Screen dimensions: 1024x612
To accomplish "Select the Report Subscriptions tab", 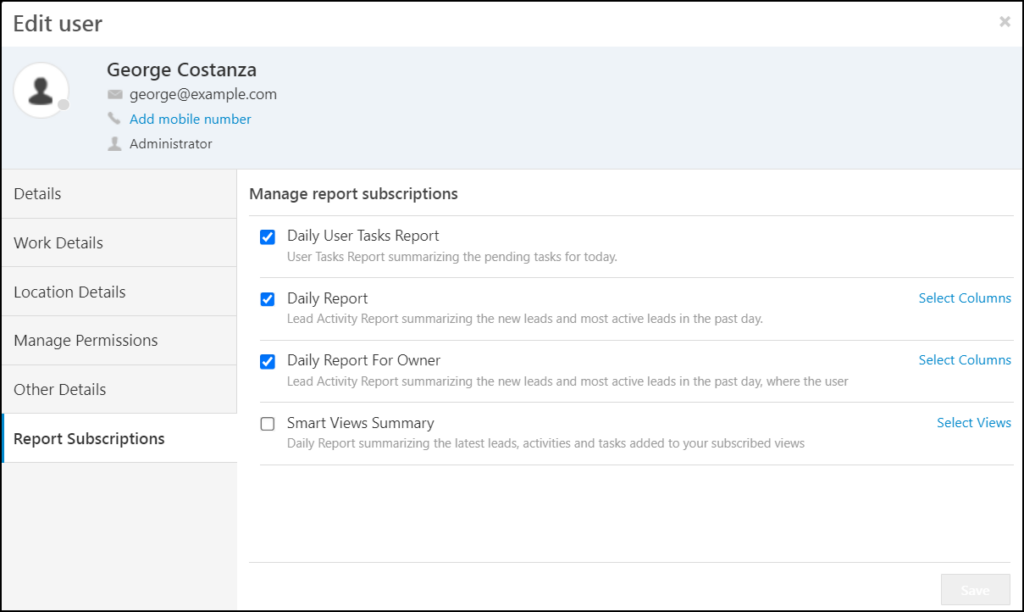I will (89, 438).
